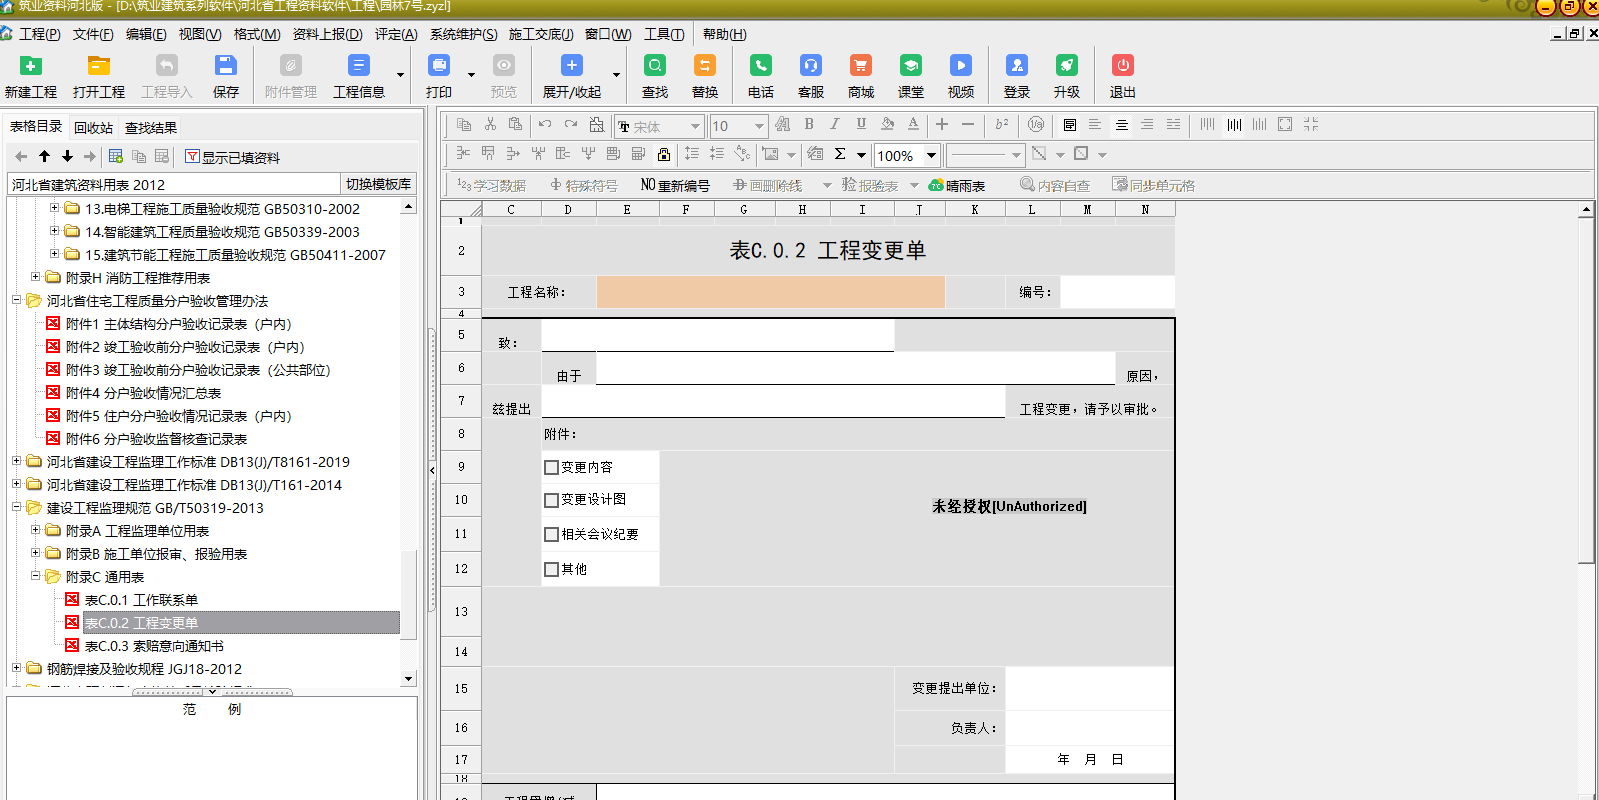Screen dimensions: 1599x800
Task: Expand the font name 宋体 dropdown
Action: pyautogui.click(x=695, y=126)
